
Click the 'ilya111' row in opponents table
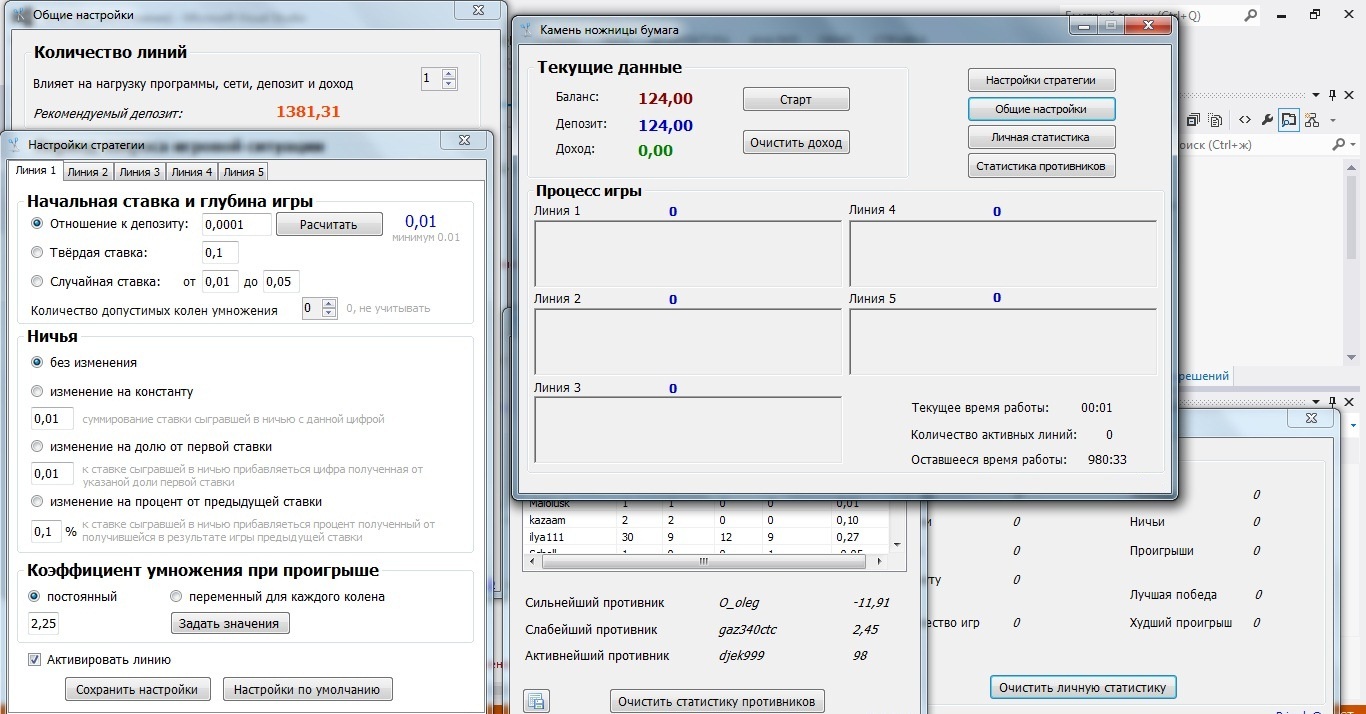coord(705,536)
